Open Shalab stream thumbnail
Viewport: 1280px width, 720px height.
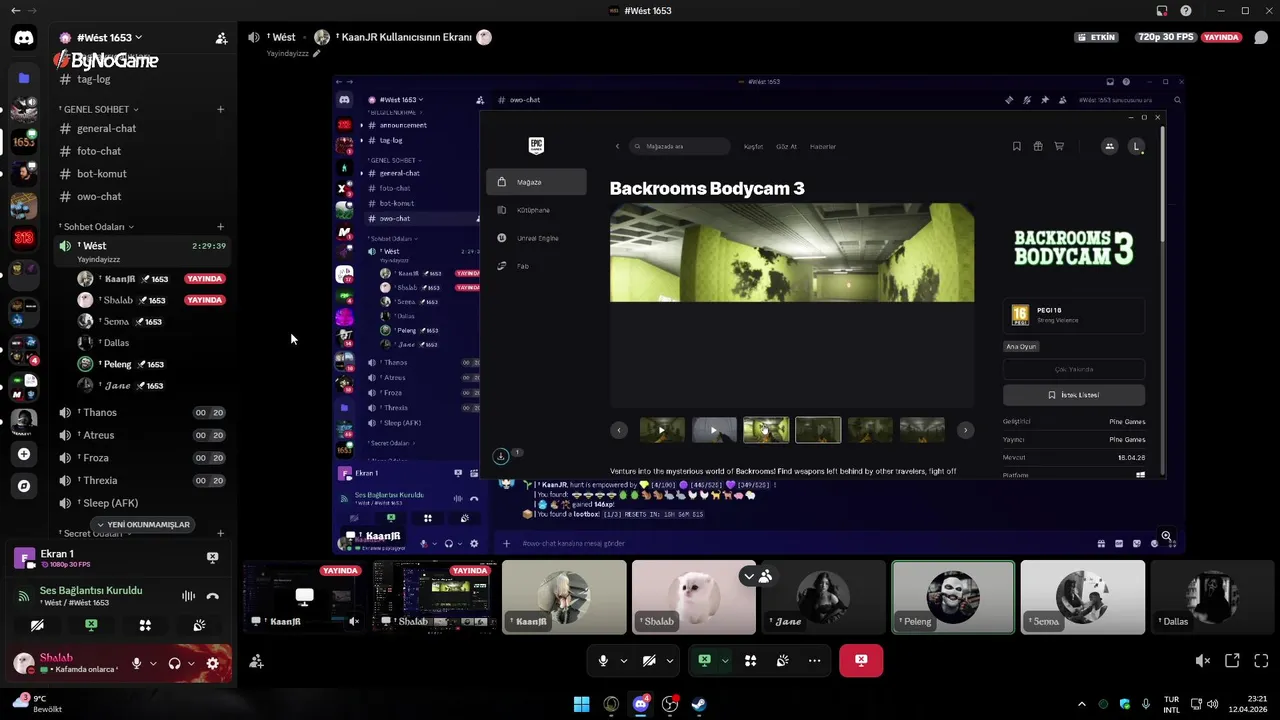(x=434, y=597)
